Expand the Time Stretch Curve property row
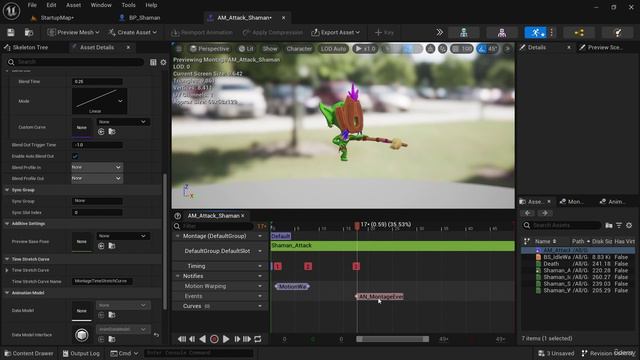Viewport: 640px width, 360px height. pyautogui.click(x=7, y=270)
